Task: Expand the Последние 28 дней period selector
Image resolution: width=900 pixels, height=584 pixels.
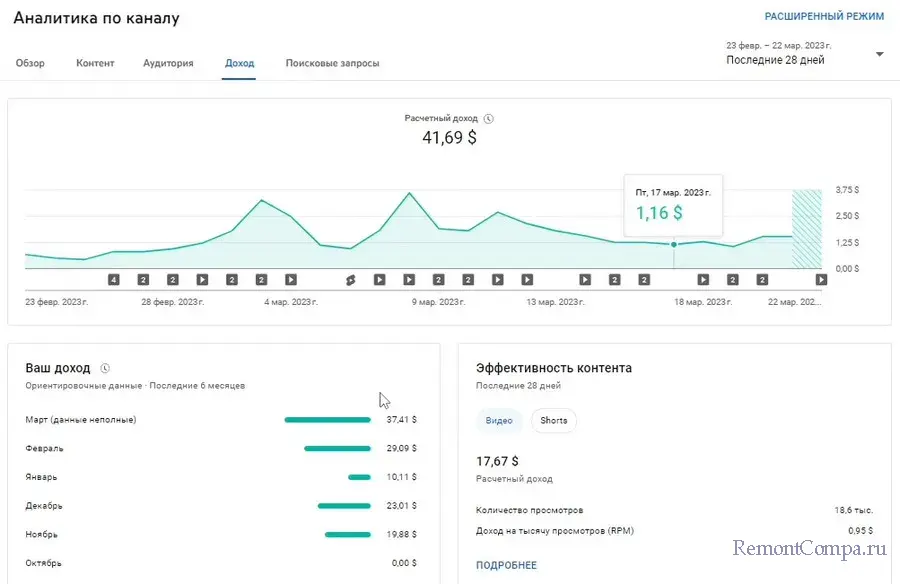Action: pyautogui.click(x=778, y=60)
